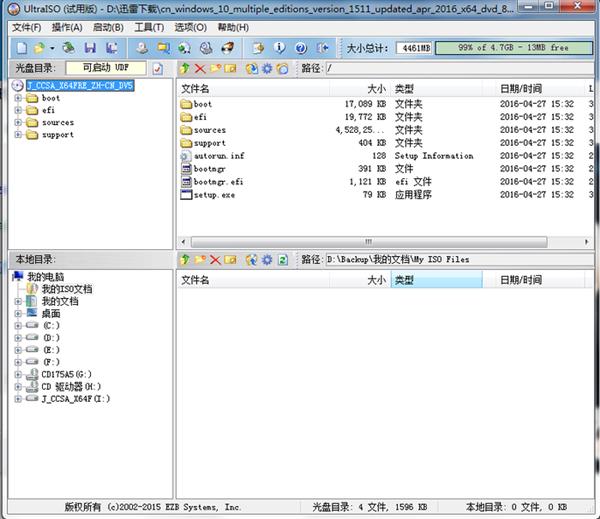The image size is (600, 519).
Task: Expand the sources folder in ISO tree
Action: tap(18, 123)
